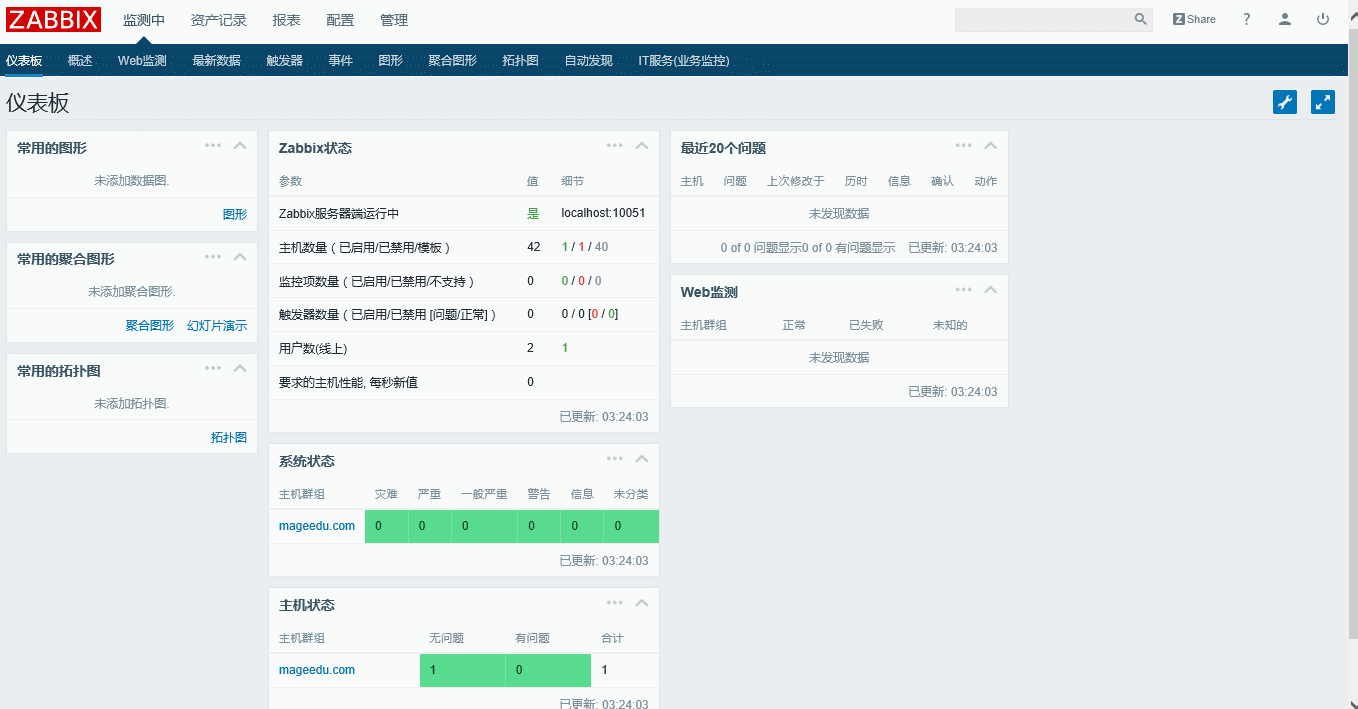Click the green 严重 cell for mageedu.com
Viewport: 1358px width, 709px height.
click(429, 526)
